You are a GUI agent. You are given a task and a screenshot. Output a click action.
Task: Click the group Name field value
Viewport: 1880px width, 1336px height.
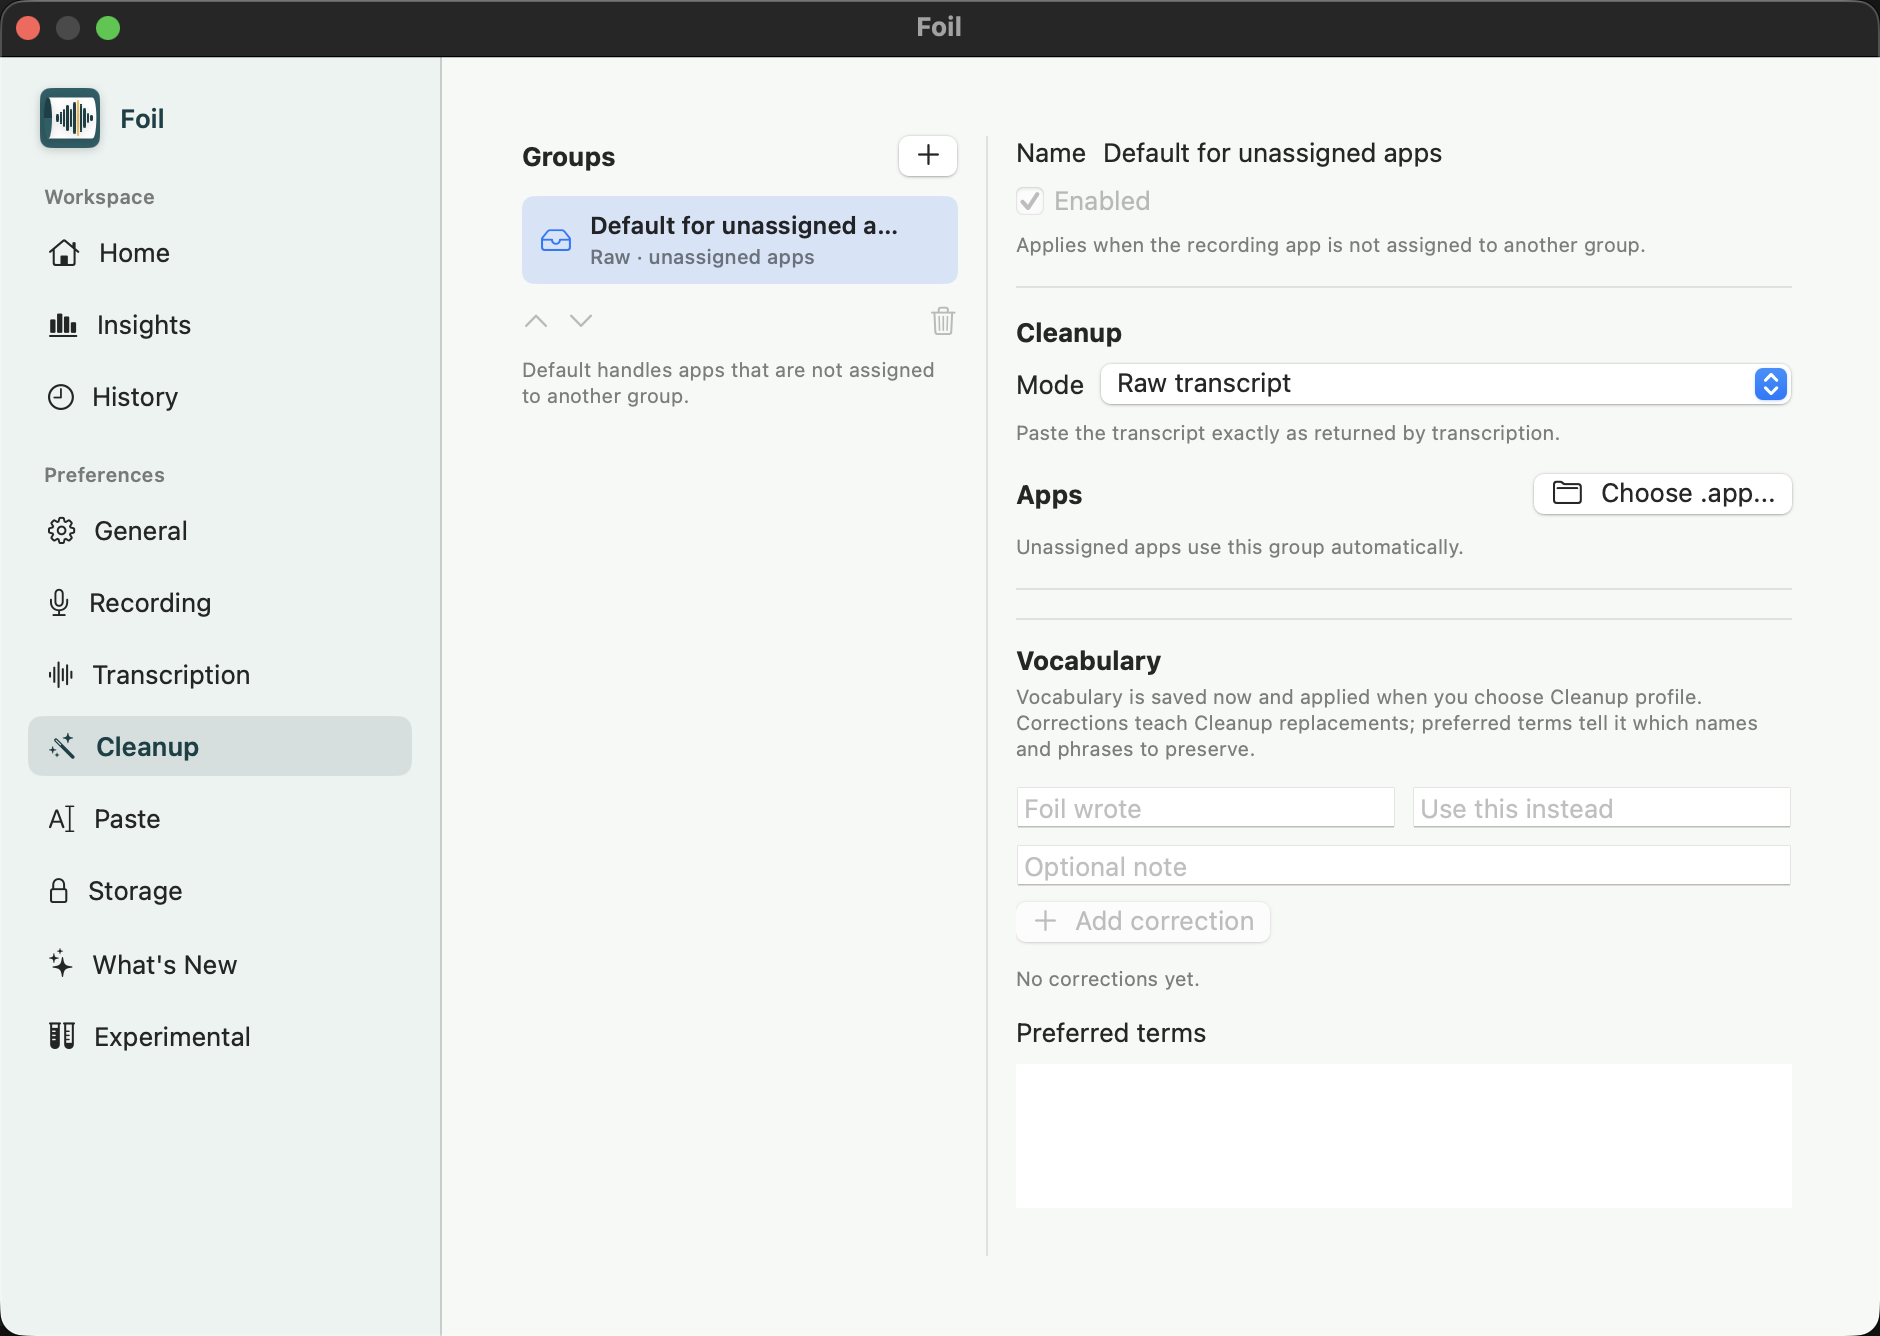click(x=1272, y=153)
